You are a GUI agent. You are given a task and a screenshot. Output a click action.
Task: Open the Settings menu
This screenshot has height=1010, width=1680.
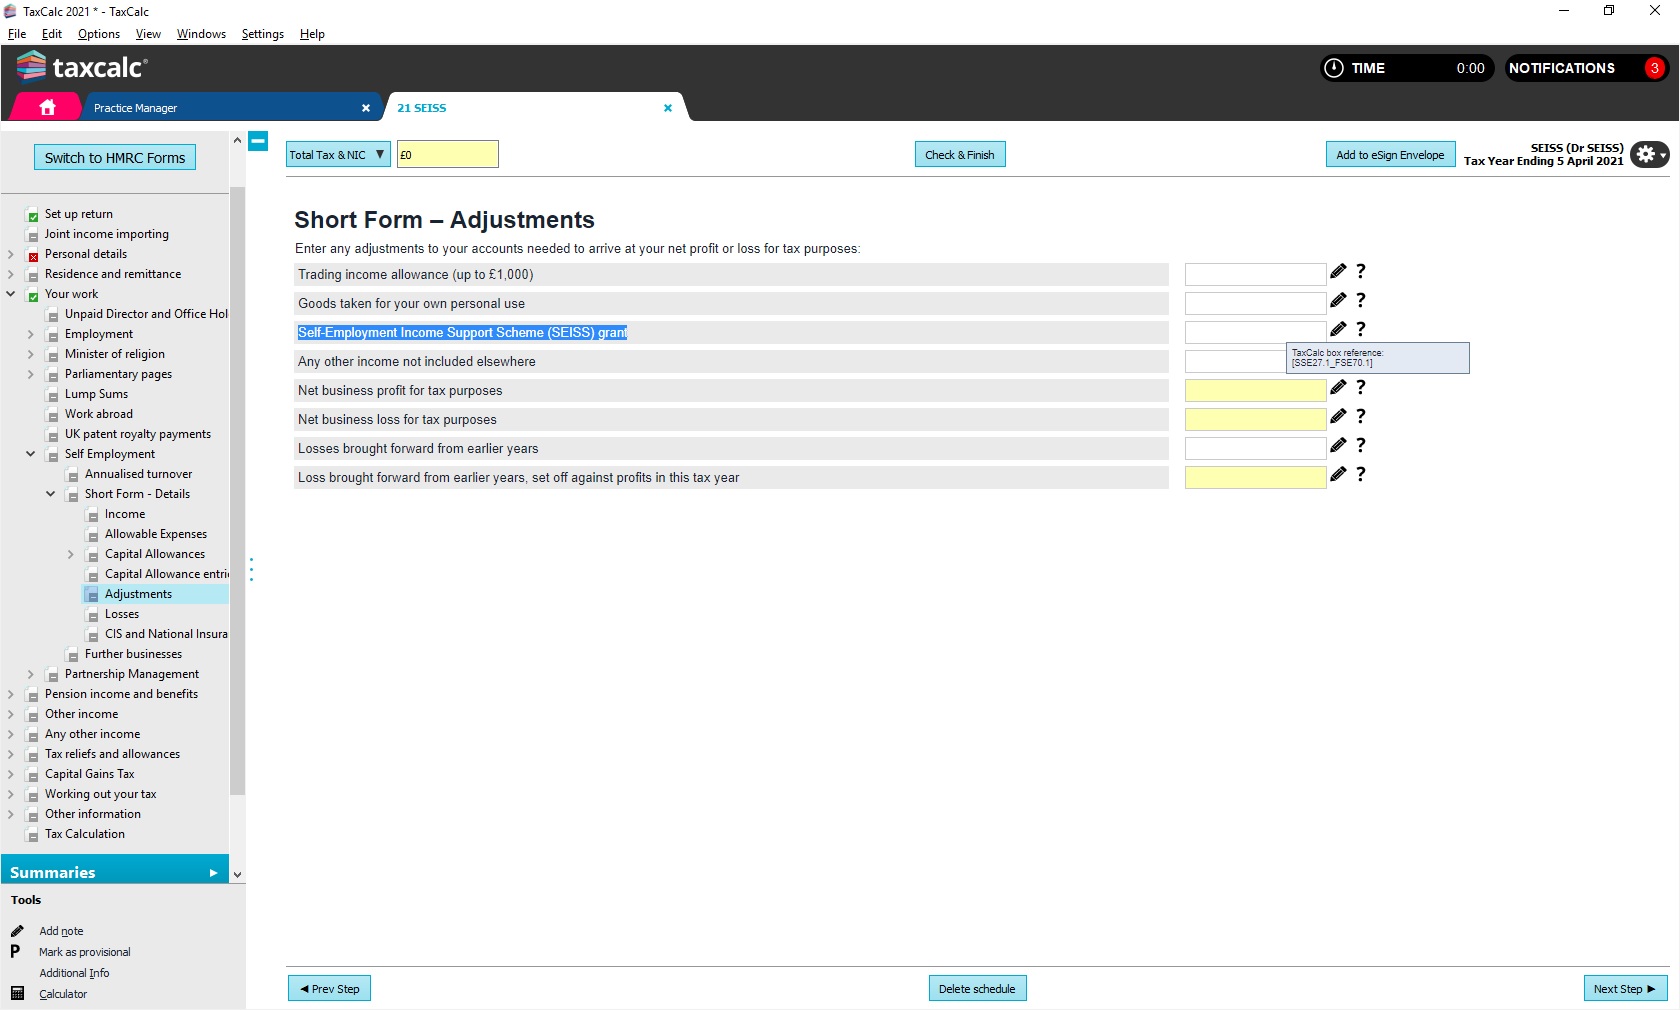pyautogui.click(x=263, y=34)
